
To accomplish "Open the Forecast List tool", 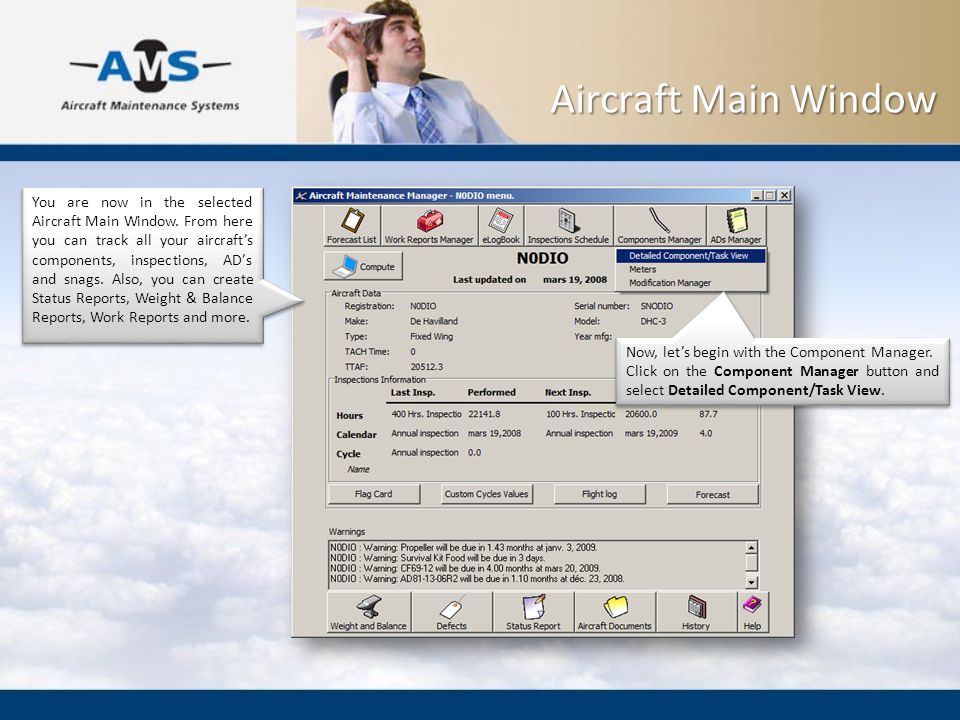I will point(352,226).
